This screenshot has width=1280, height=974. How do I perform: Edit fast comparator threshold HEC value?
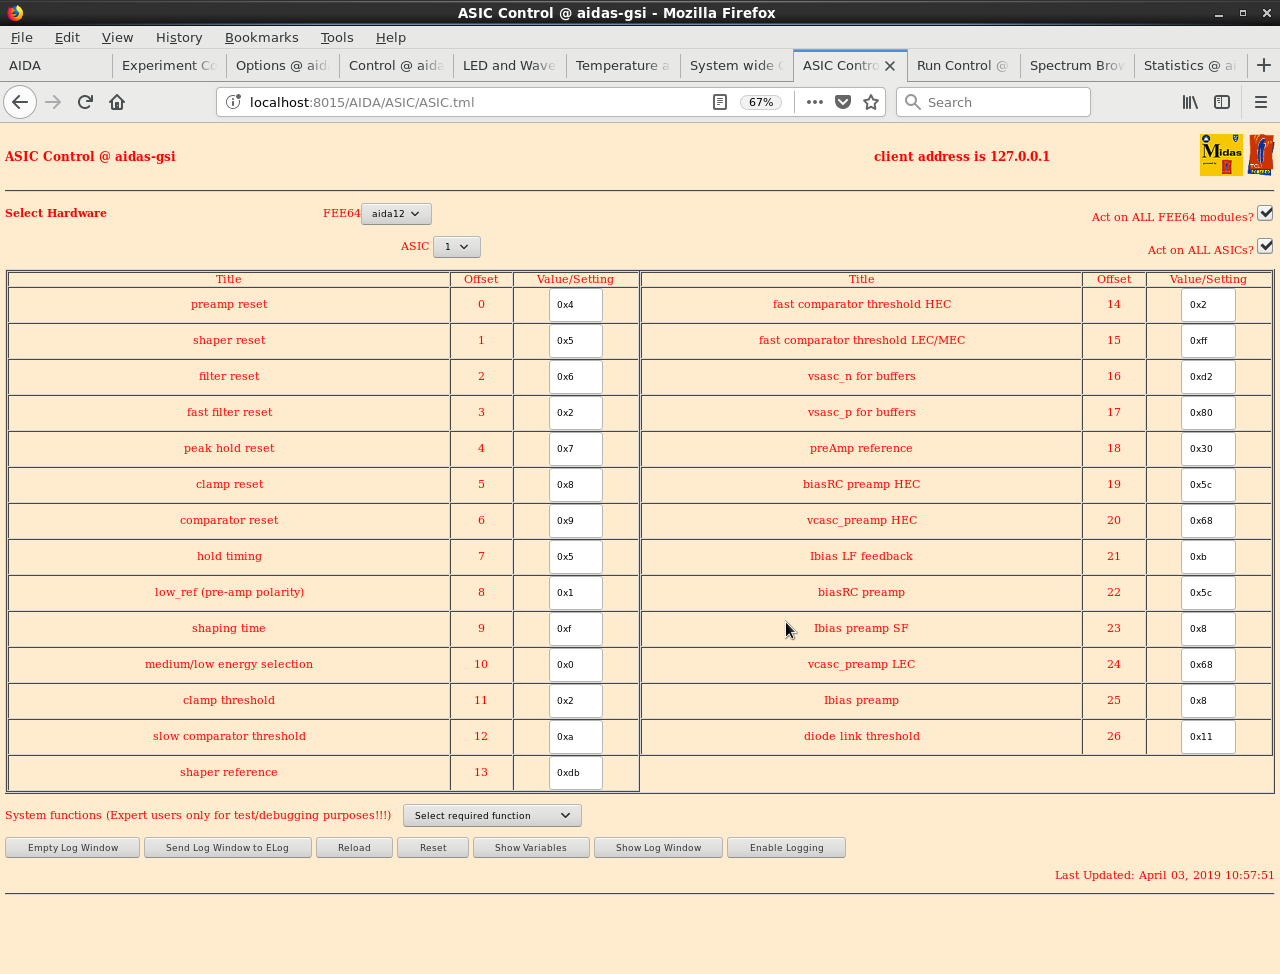point(1208,305)
